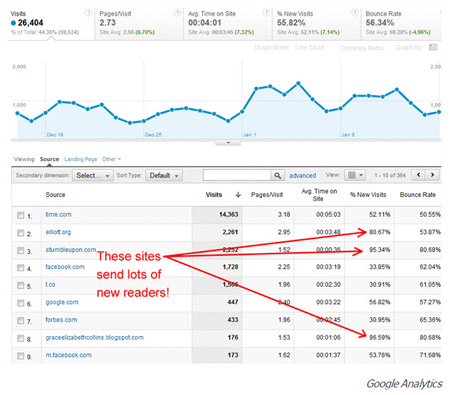The image size is (450, 395).
Task: Open the advanced filter link
Action: [302, 176]
